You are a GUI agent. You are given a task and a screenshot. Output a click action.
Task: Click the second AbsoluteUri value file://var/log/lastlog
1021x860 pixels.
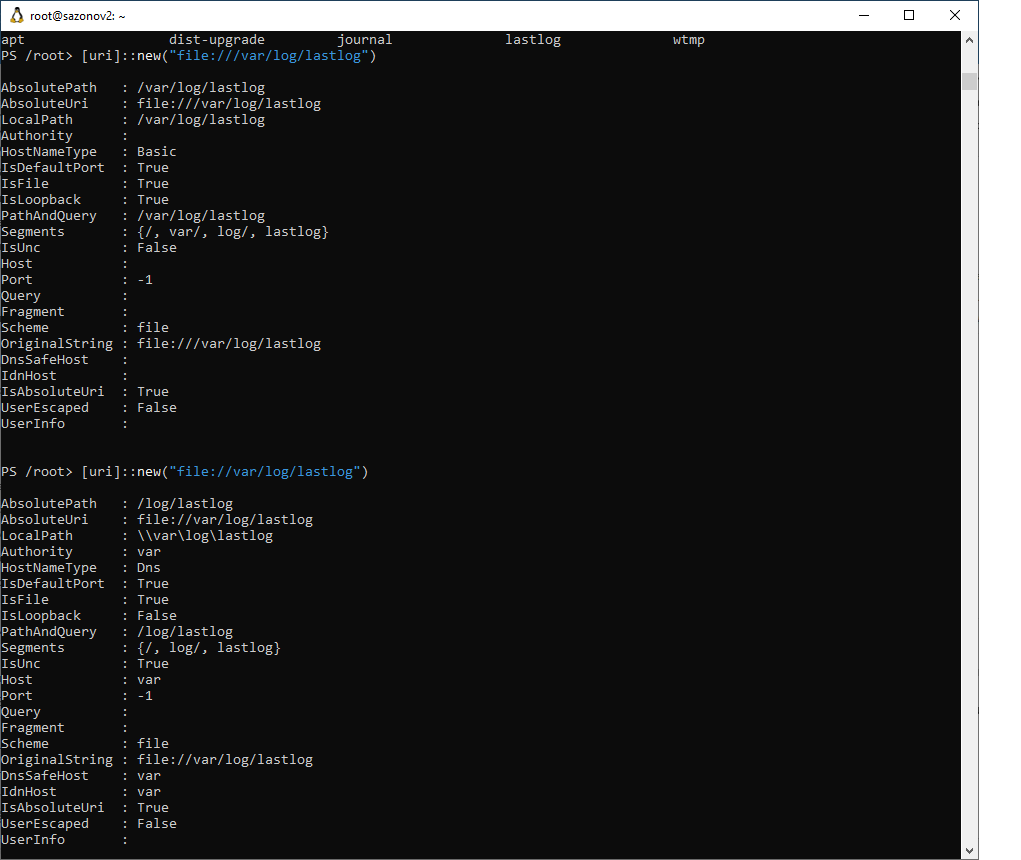pos(225,520)
